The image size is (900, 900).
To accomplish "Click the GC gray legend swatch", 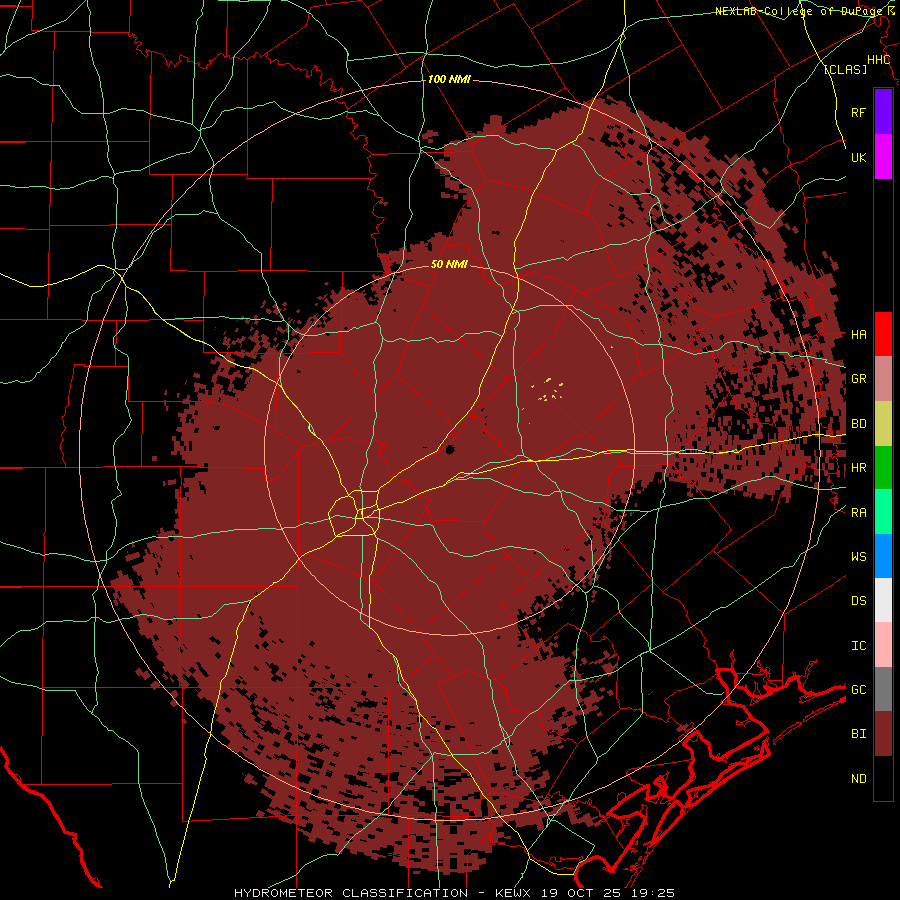I will tap(883, 689).
